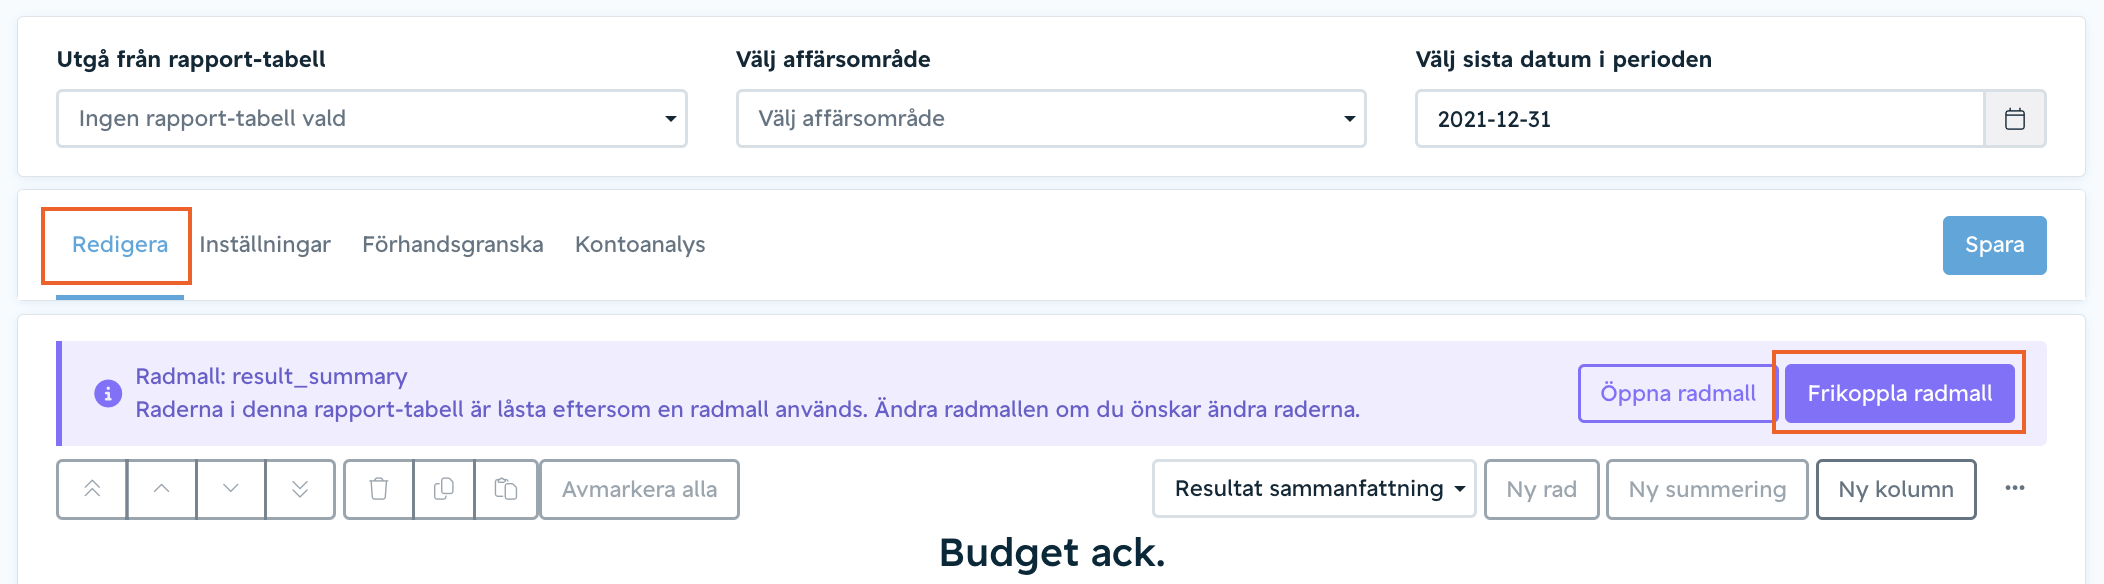Click the move-to-top double chevron icon
2104x584 pixels.
click(x=92, y=489)
